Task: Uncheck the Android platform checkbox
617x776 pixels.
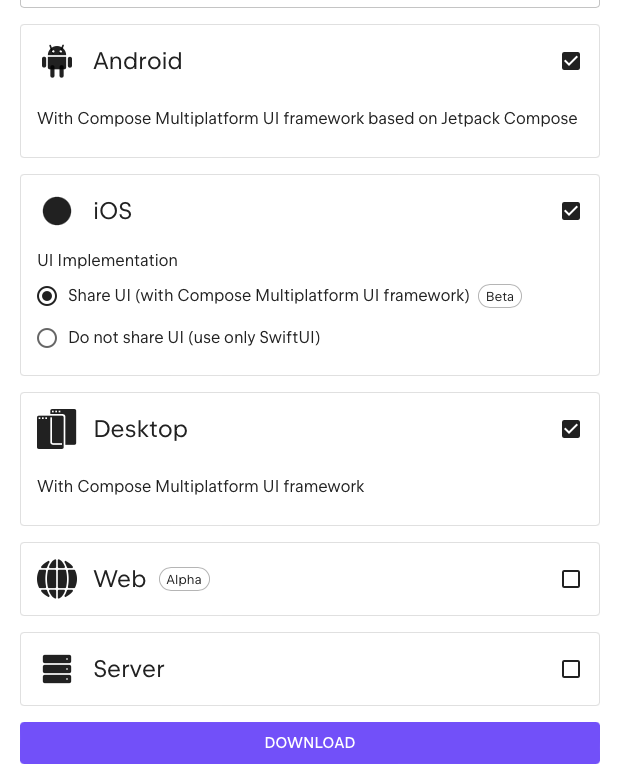Action: pyautogui.click(x=571, y=61)
